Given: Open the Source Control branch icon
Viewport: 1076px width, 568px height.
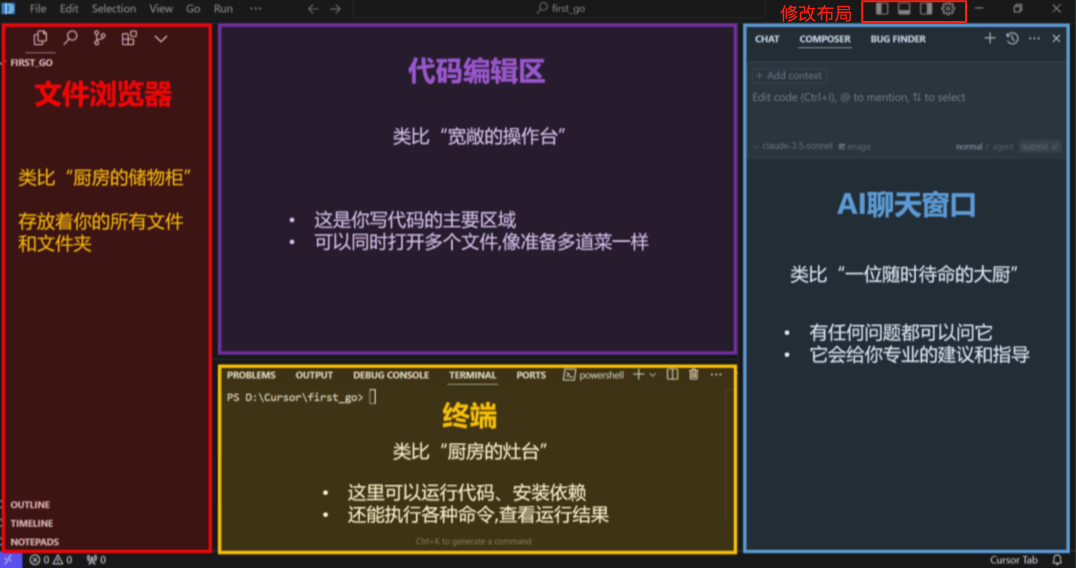Looking at the screenshot, I should click(x=100, y=38).
